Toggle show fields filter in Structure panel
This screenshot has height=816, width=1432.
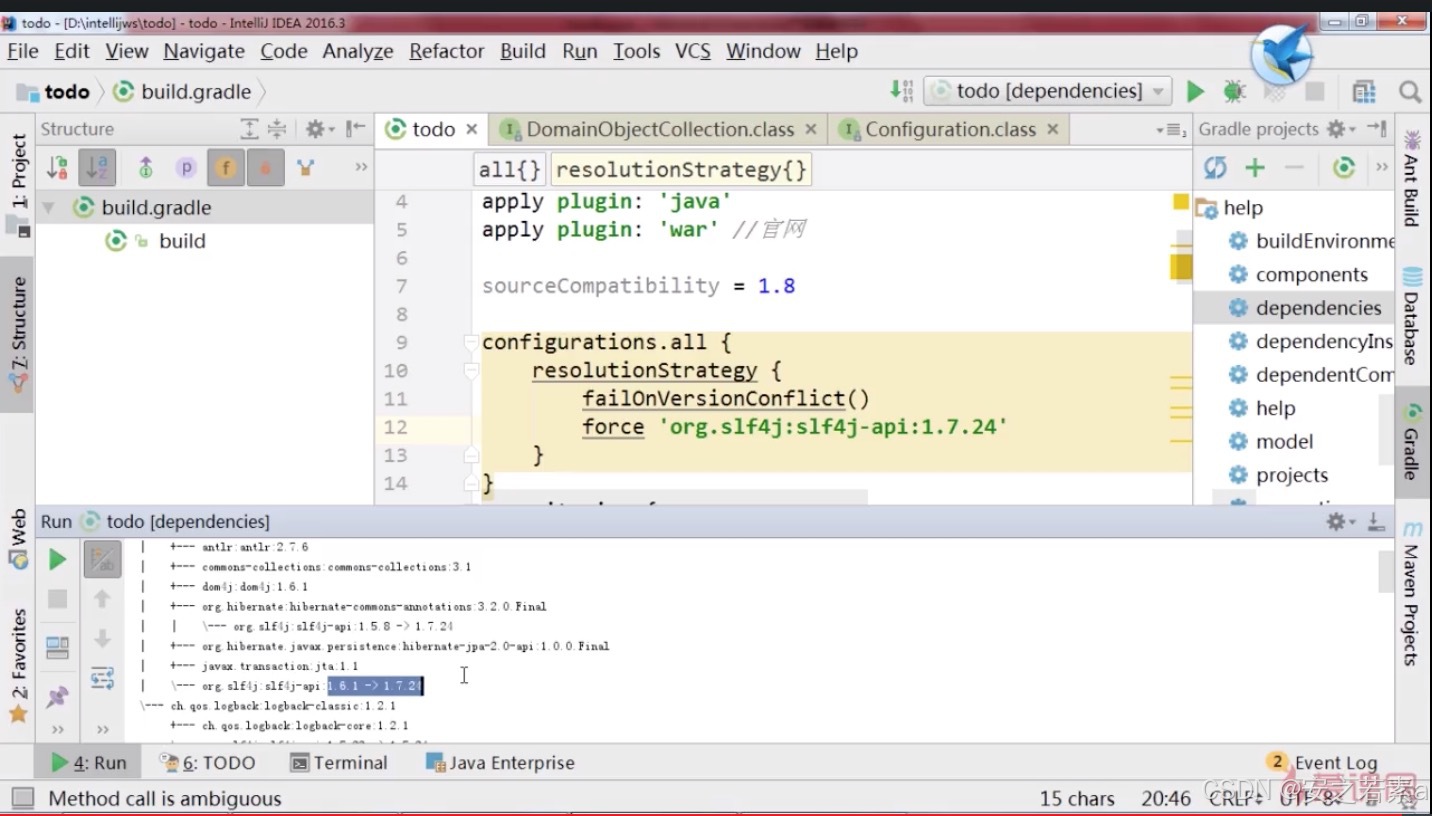pyautogui.click(x=226, y=168)
